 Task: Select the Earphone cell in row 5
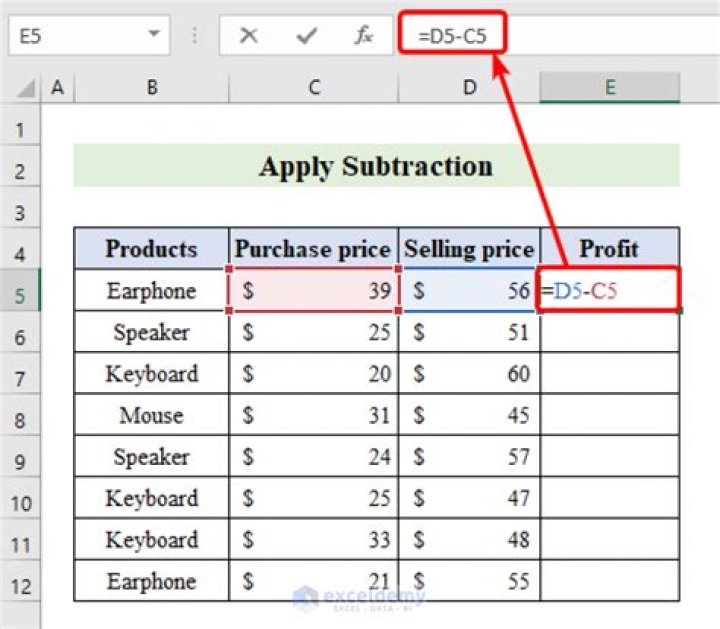tap(151, 291)
